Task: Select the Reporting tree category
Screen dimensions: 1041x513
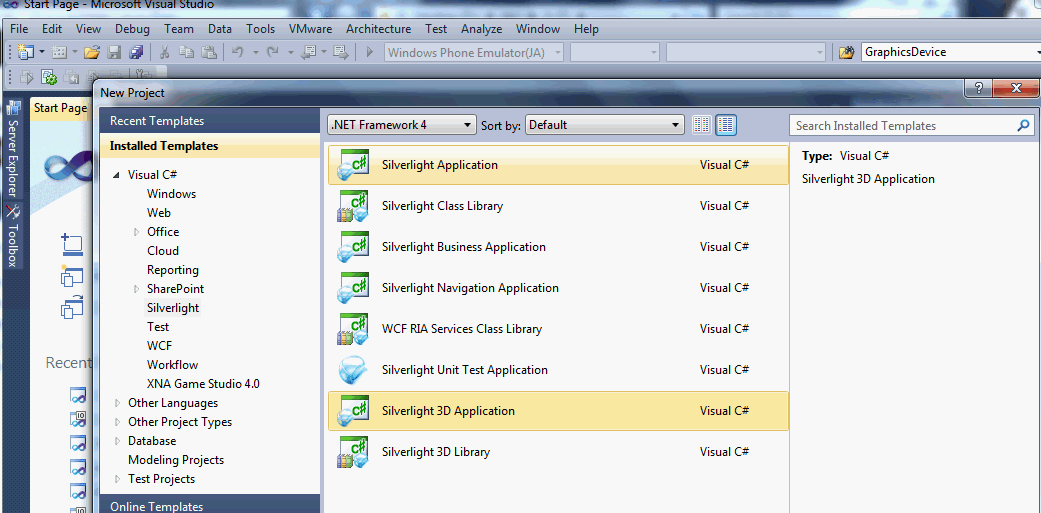Action: (173, 270)
